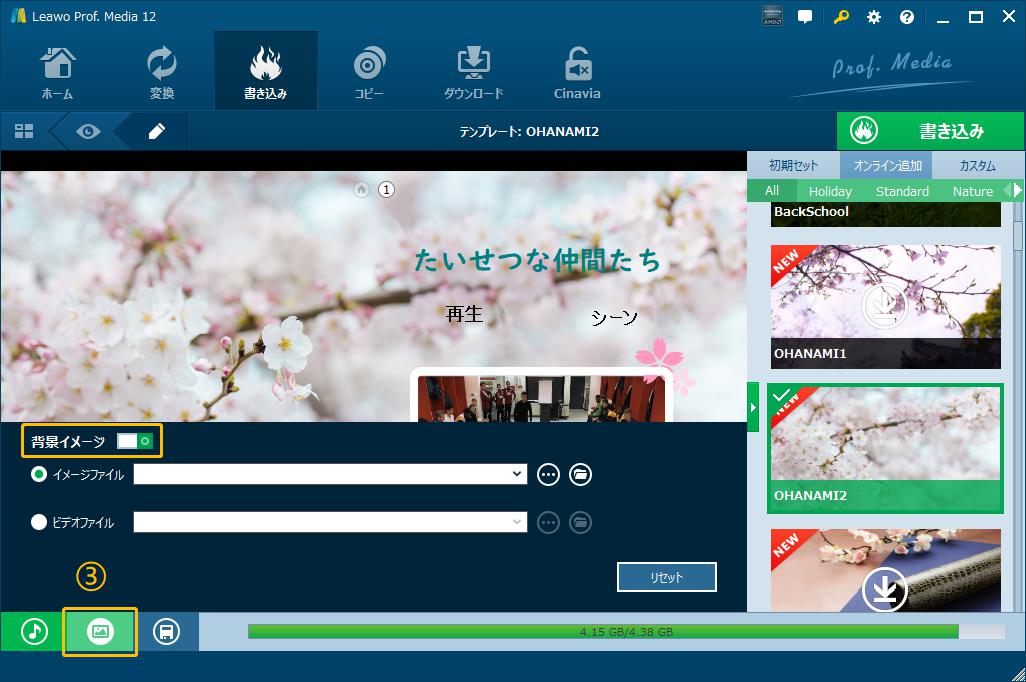Select the BackSchool template thumbnail

(885, 214)
